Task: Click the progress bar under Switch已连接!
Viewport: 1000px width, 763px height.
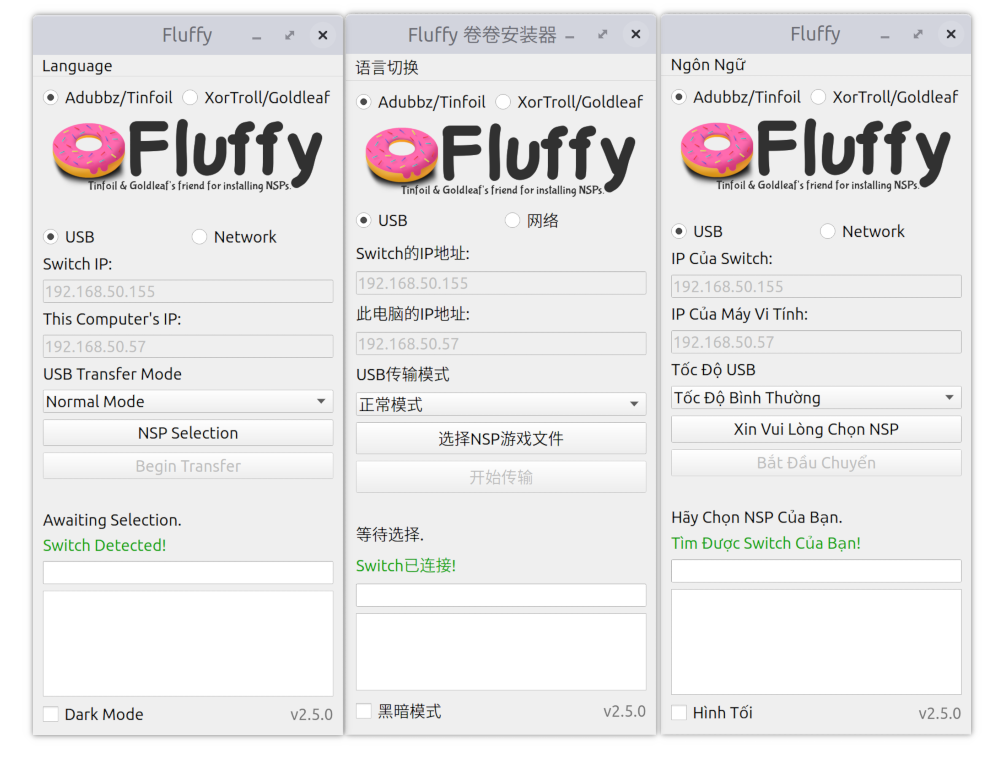Action: 501,595
